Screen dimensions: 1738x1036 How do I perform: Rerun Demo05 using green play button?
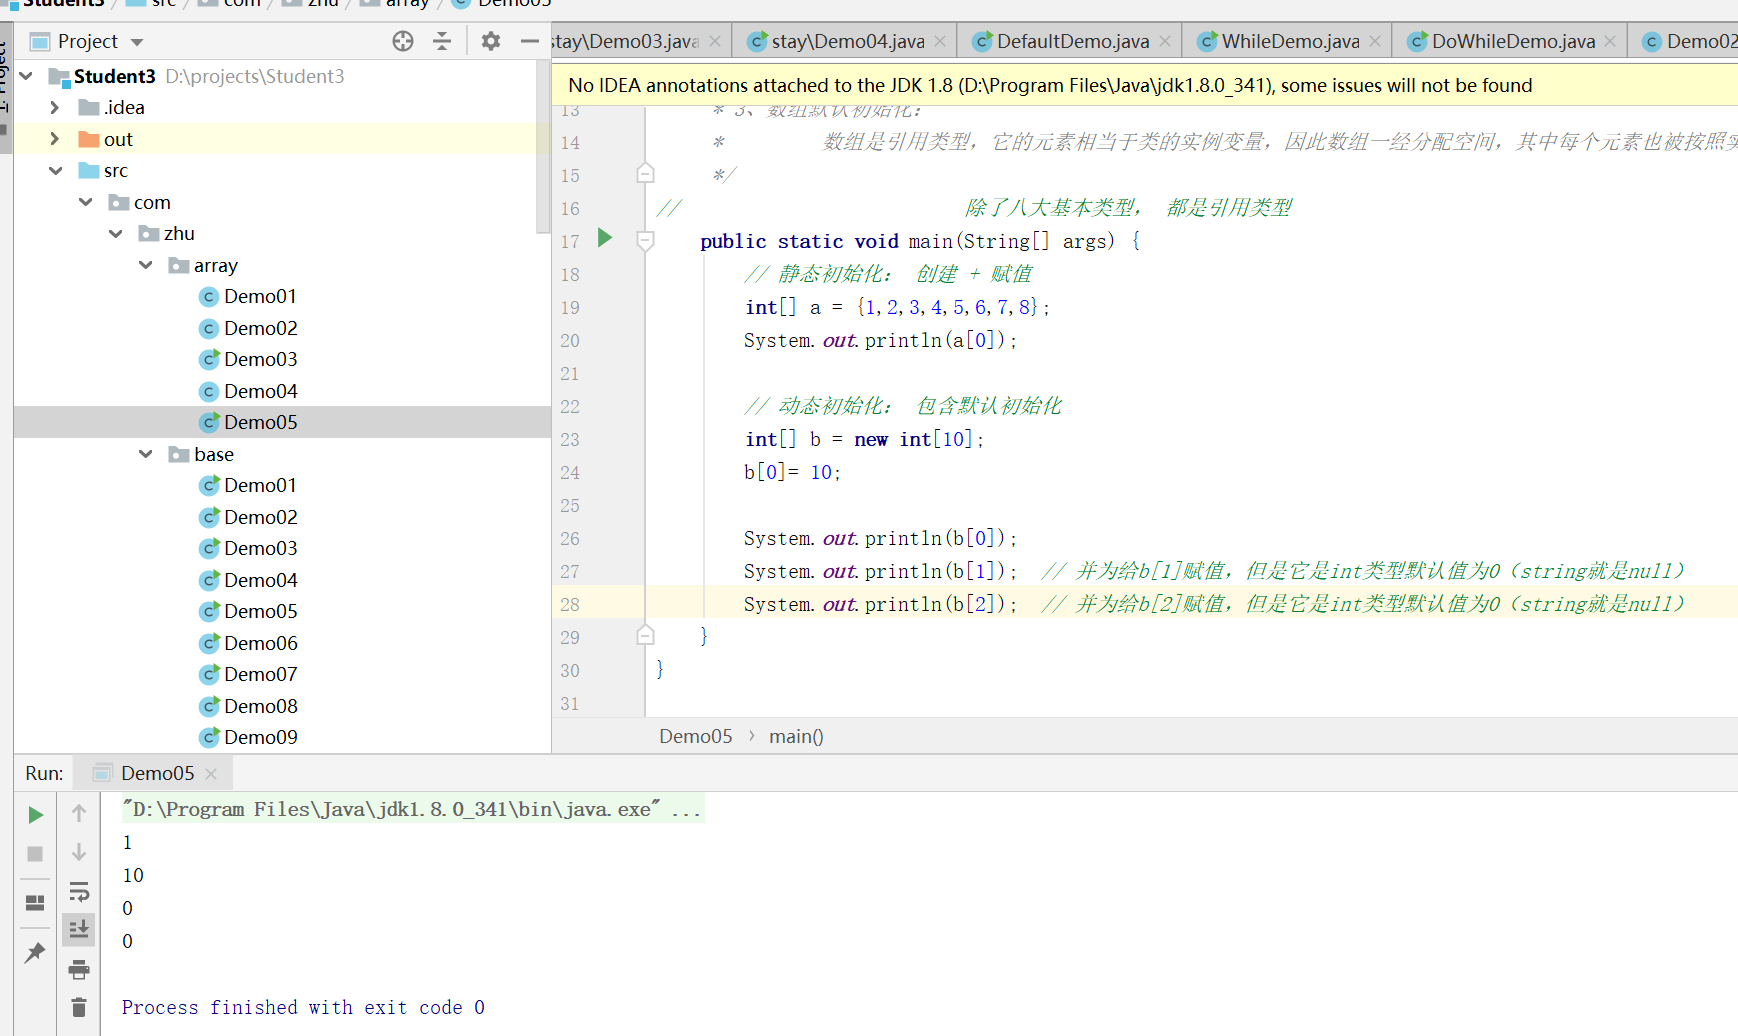click(x=35, y=815)
